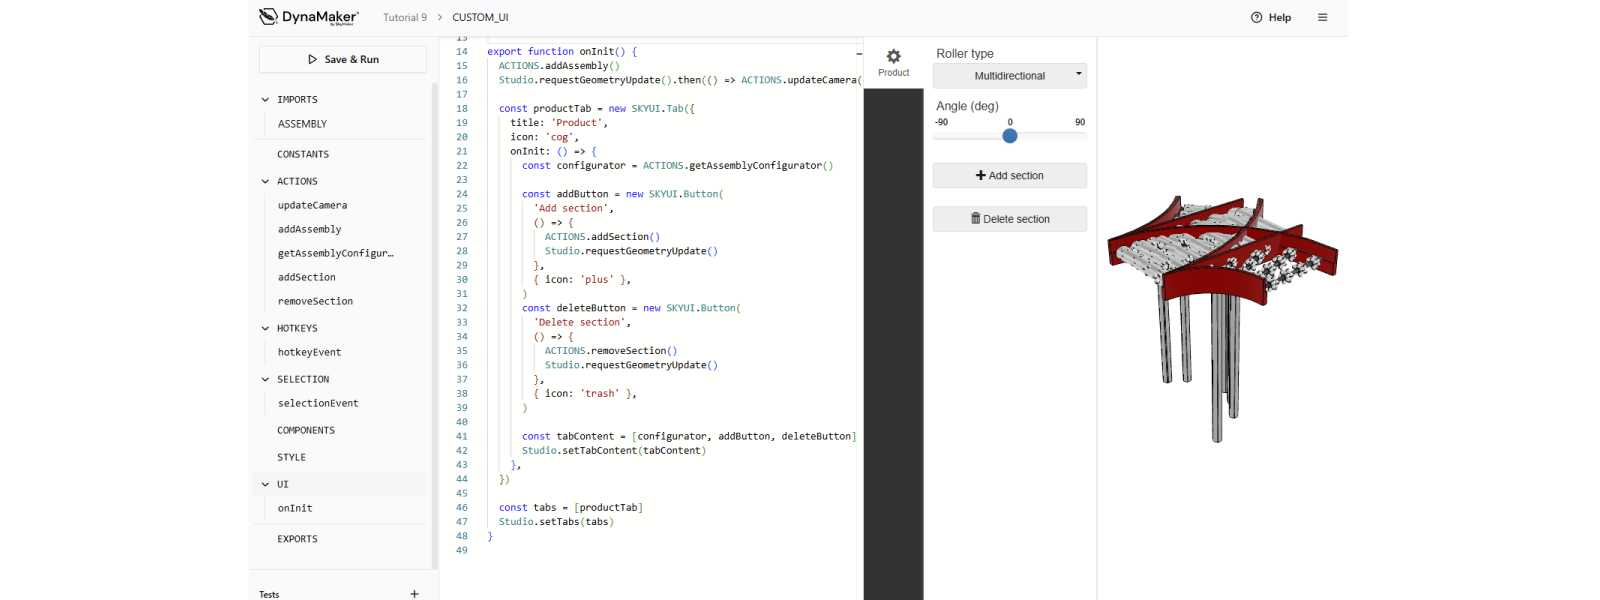
Task: Select the onInit item under UI
Action: 295,509
